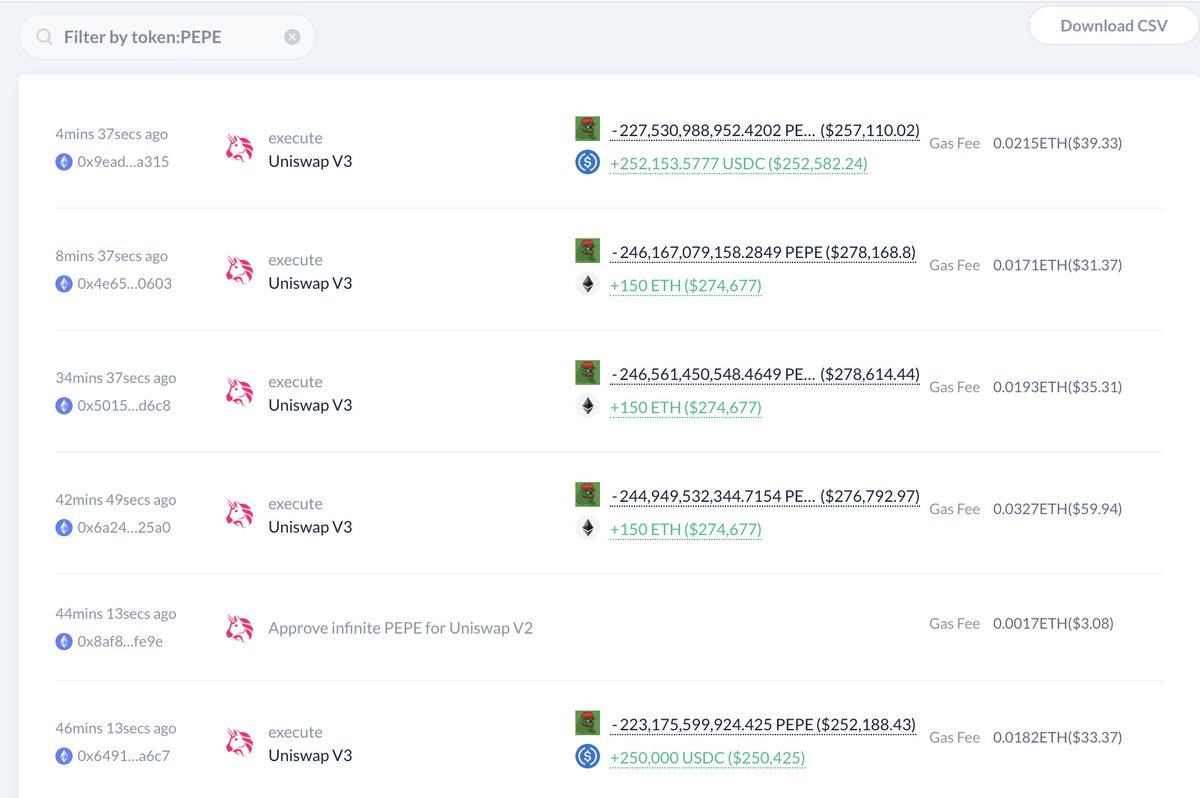Click timestamp 34mins 37secs ago
Screen dimensions: 1200x798
point(115,378)
